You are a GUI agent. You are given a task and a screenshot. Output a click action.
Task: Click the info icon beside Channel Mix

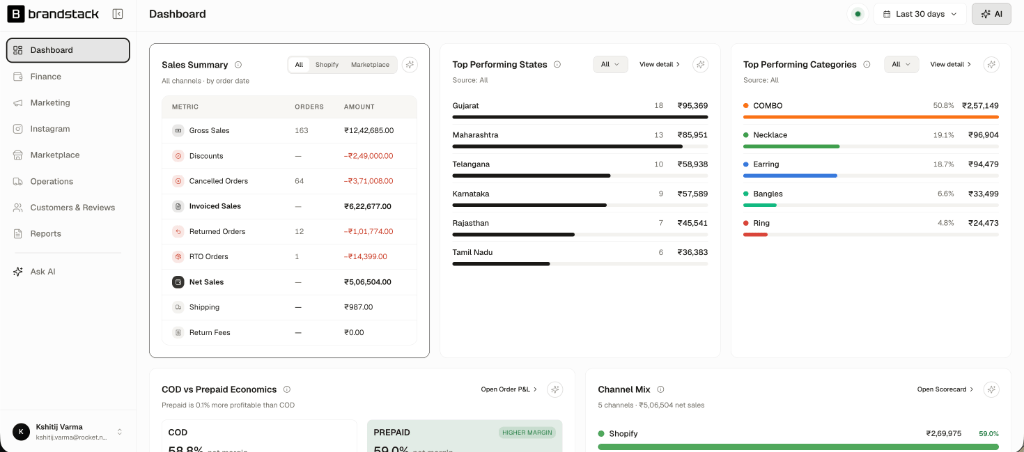tap(660, 389)
